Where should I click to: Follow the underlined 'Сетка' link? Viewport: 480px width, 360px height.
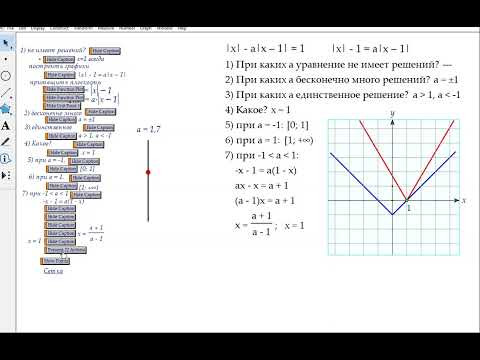point(53,271)
